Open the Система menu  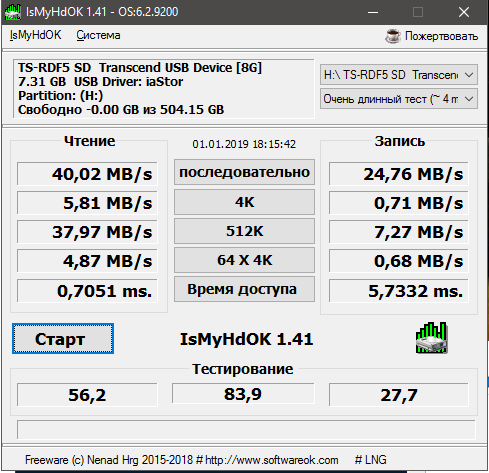click(x=98, y=35)
